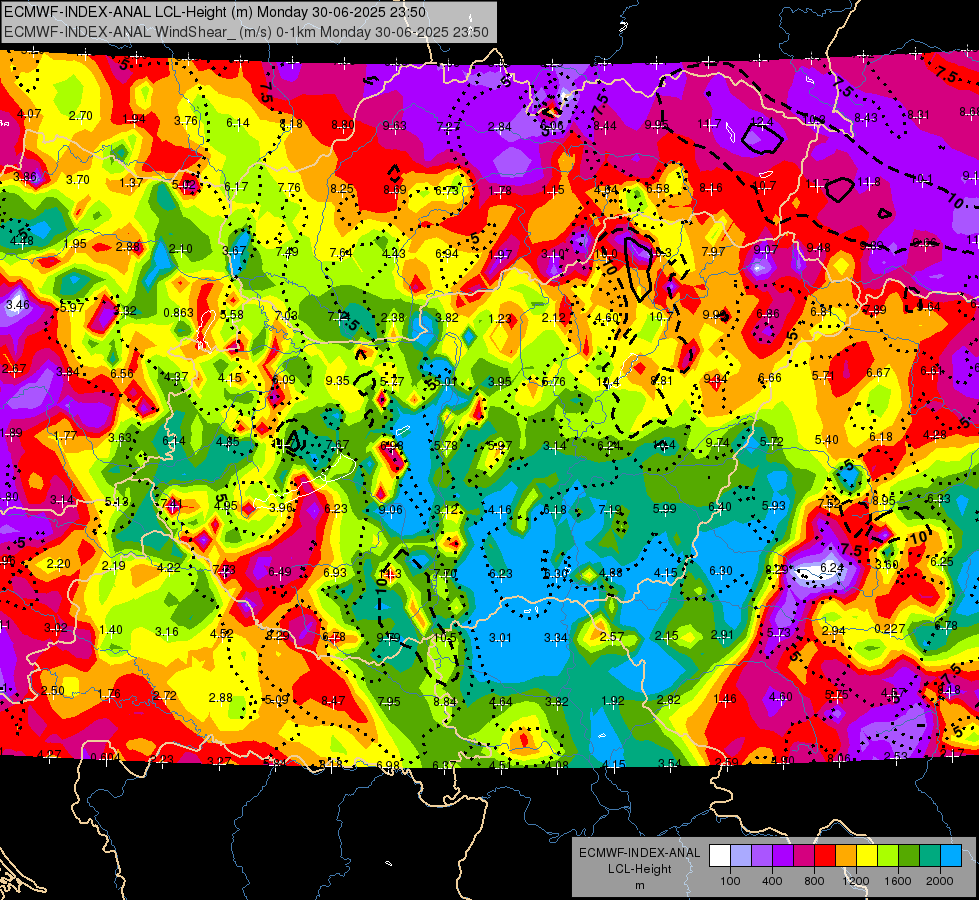Click the map value 2.38
This screenshot has width=979, height=900.
point(393,317)
